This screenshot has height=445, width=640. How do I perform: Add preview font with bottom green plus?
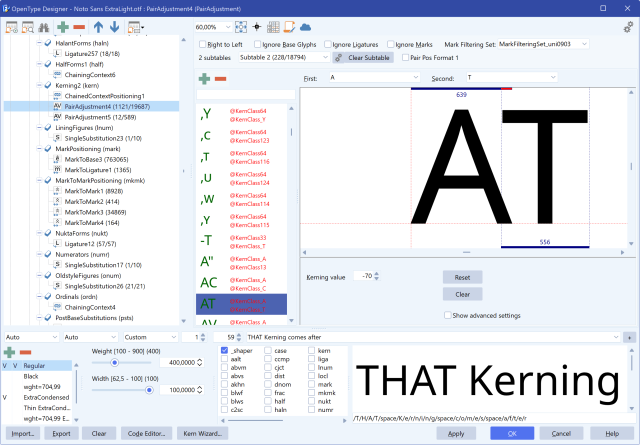point(9,352)
